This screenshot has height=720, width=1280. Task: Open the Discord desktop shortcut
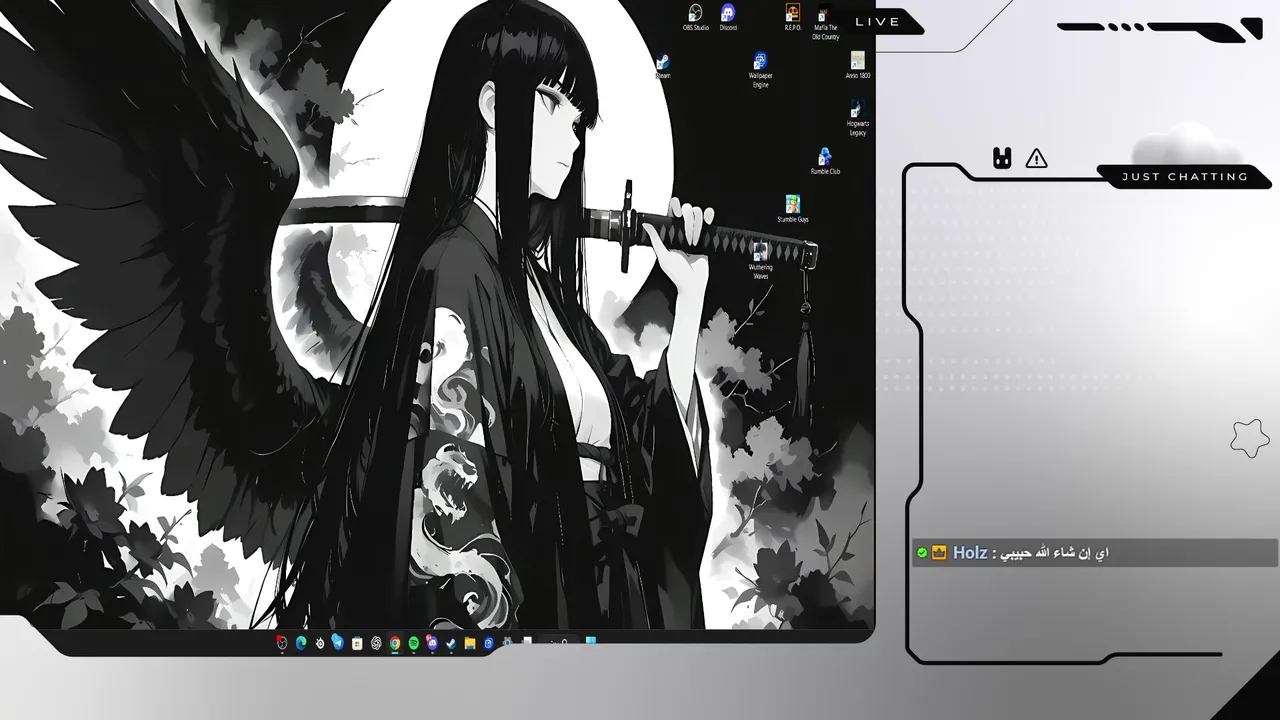(728, 17)
